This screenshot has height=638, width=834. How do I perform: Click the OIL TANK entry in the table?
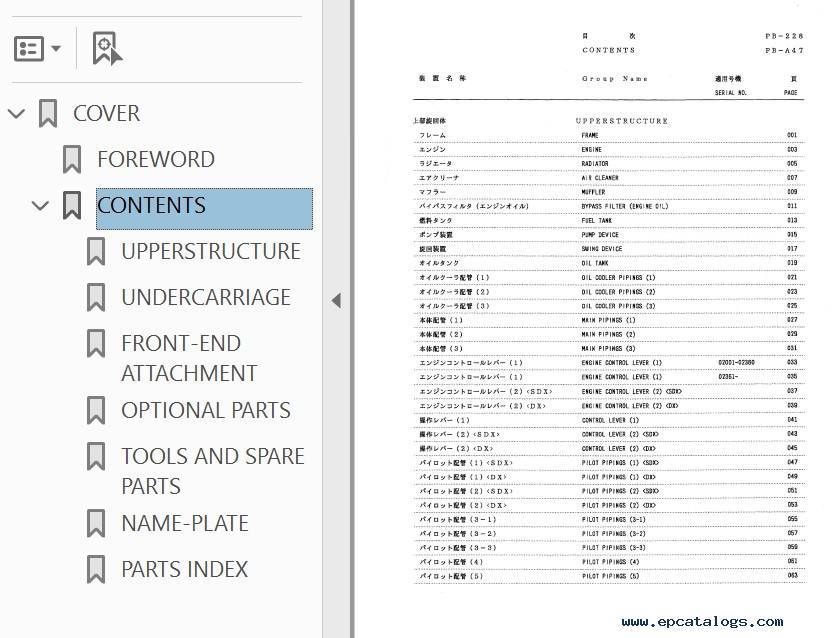click(x=595, y=263)
